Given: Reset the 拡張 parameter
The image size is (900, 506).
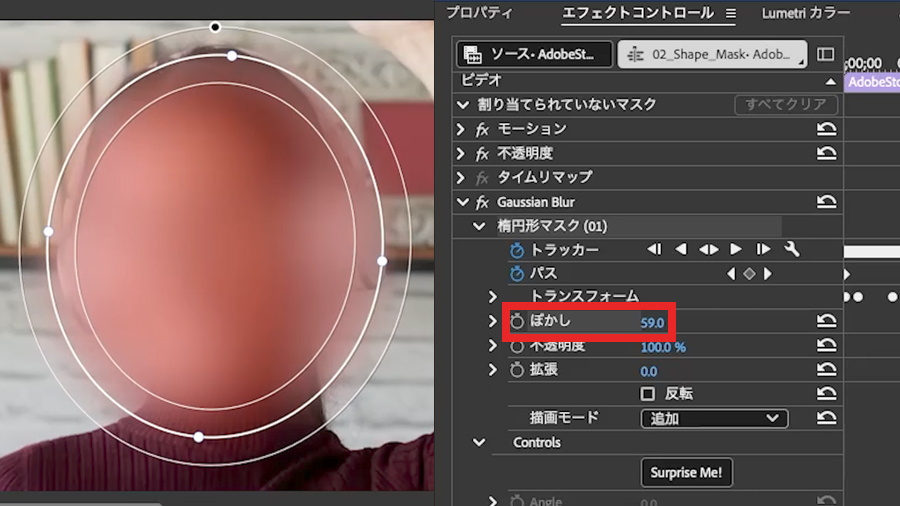Looking at the screenshot, I should point(827,368).
